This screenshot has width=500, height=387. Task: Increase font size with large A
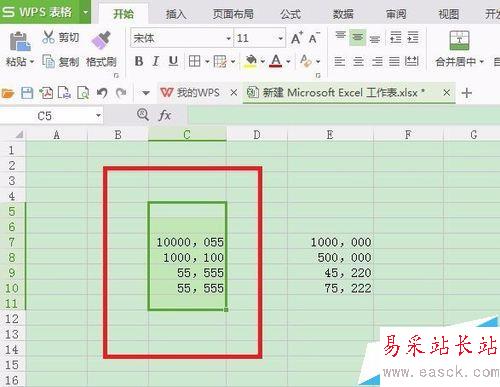296,38
